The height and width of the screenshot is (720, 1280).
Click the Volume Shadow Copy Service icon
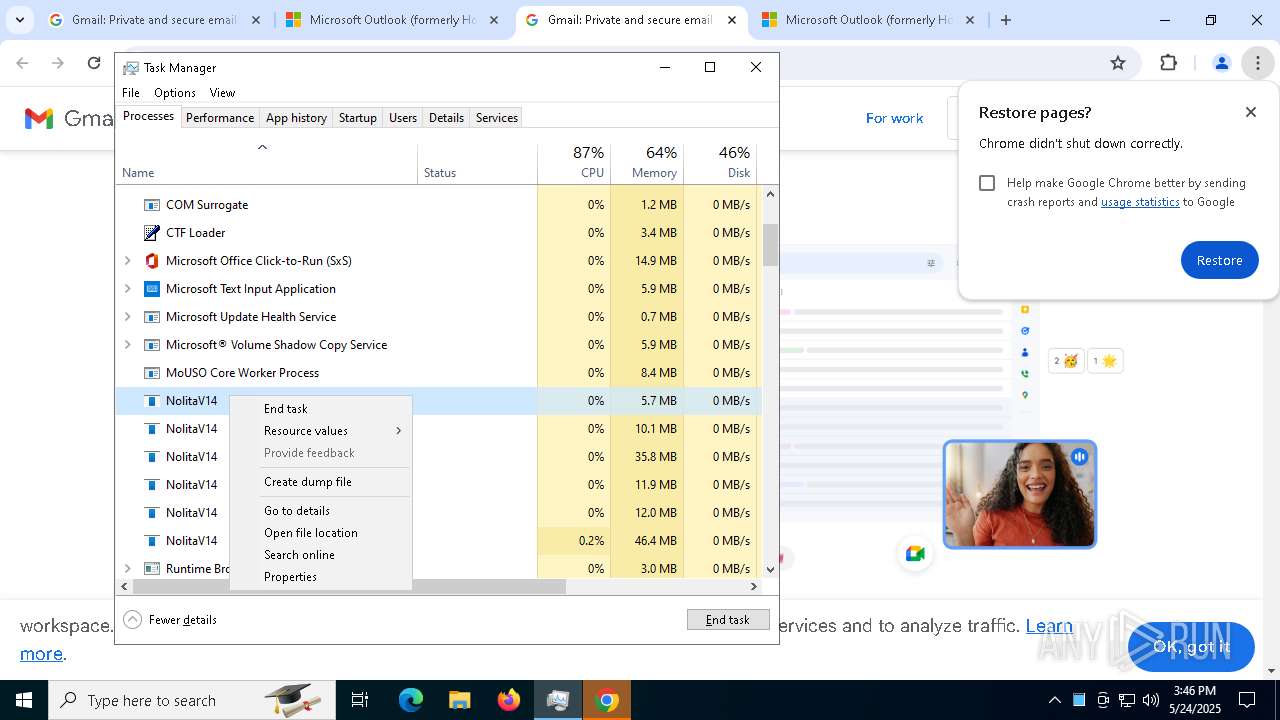coord(152,345)
